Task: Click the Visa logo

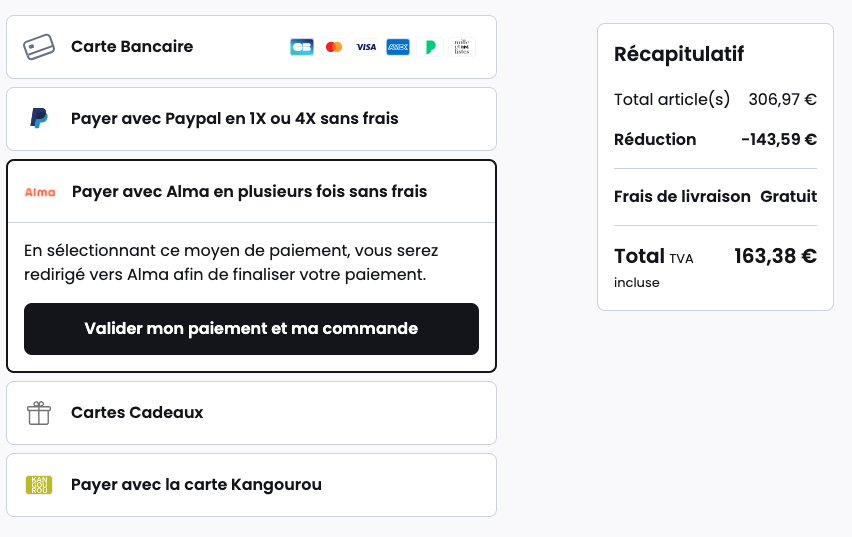Action: (366, 47)
